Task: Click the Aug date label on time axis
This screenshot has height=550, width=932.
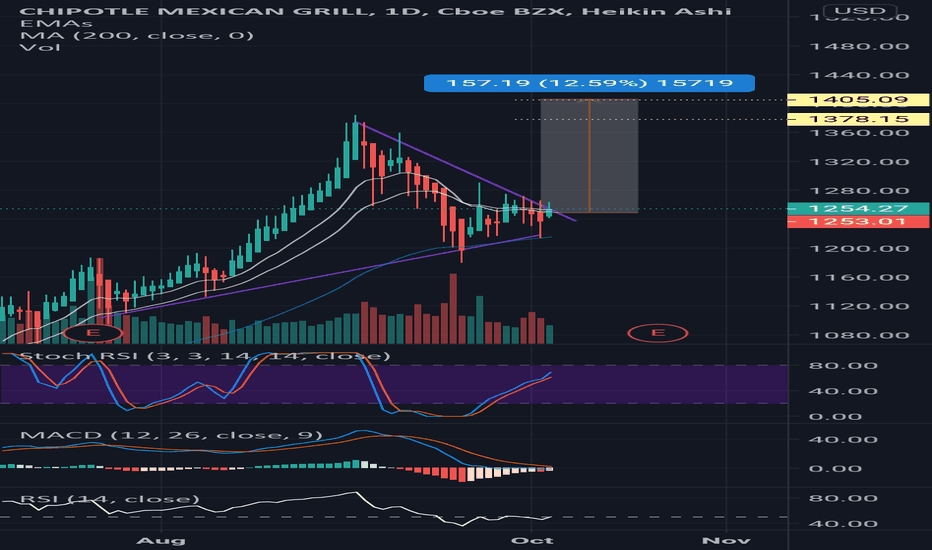Action: [x=160, y=540]
